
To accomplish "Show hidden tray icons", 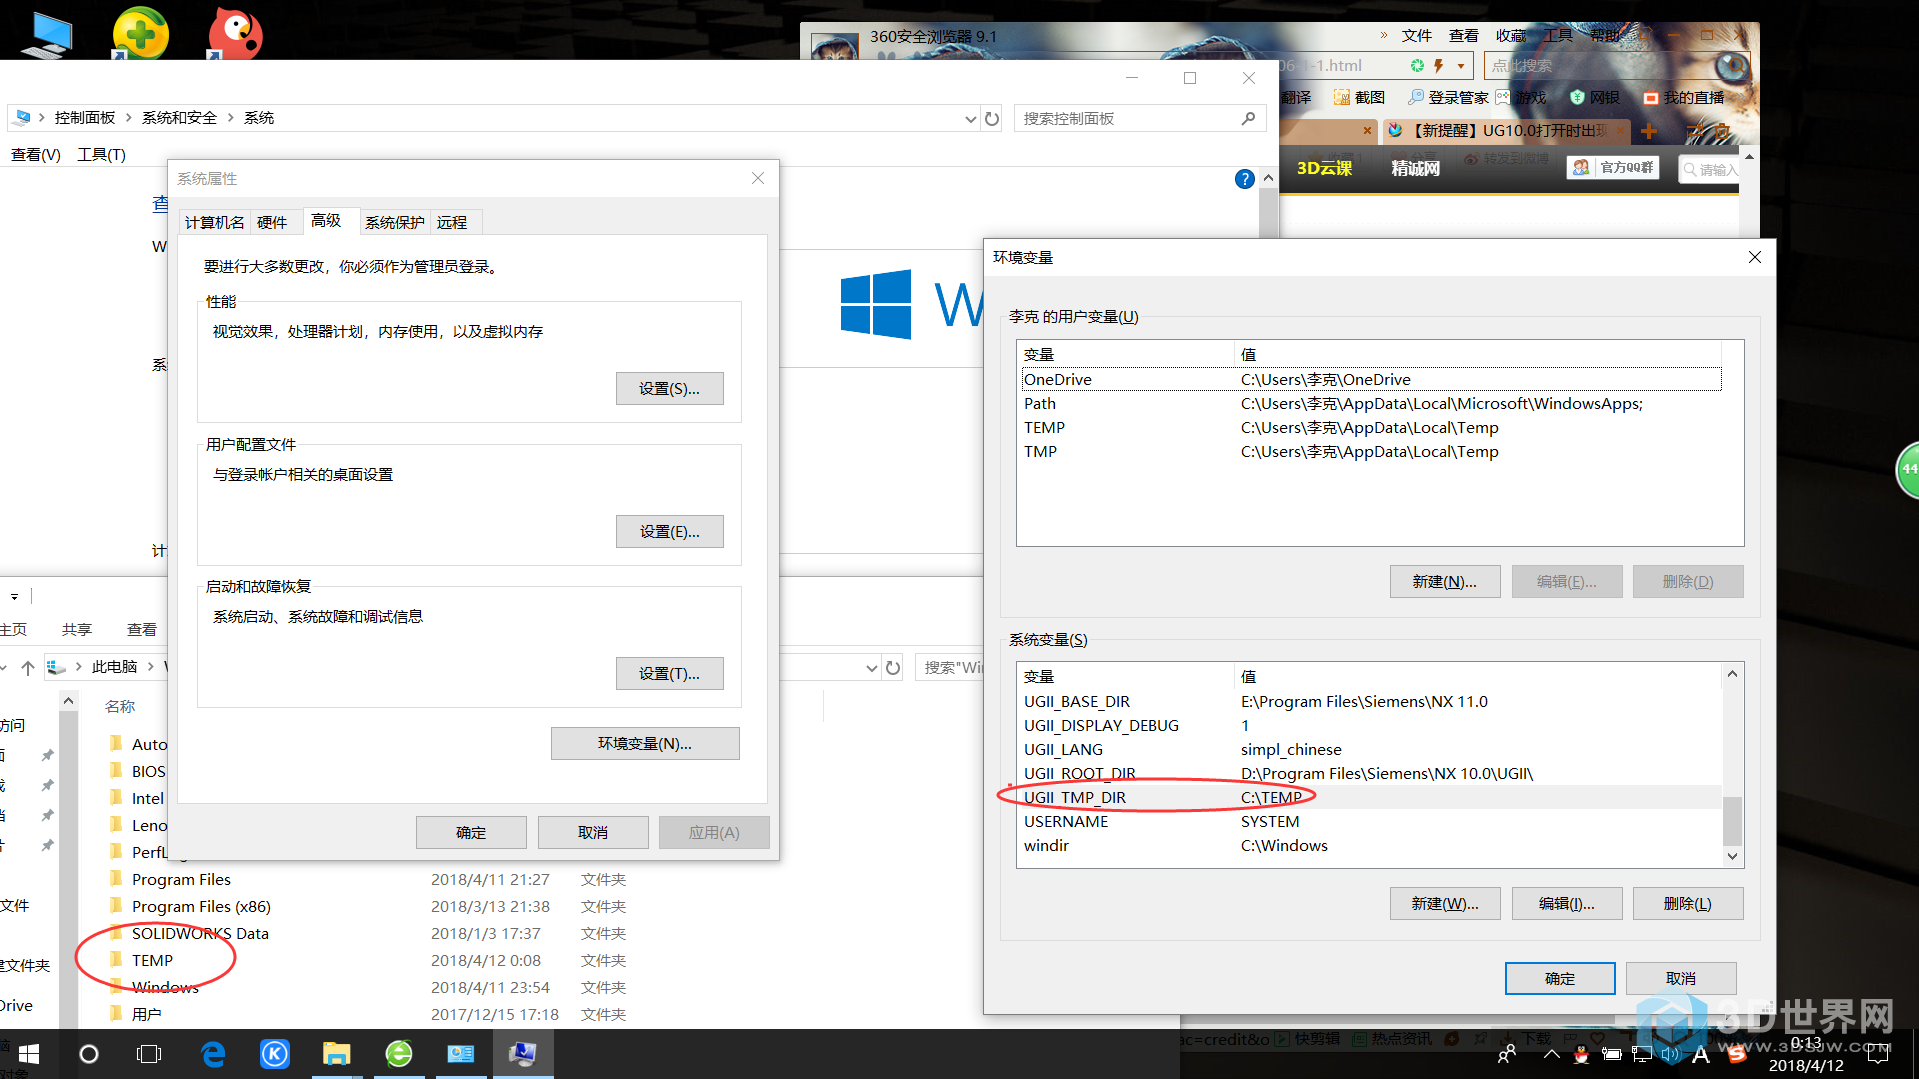I will pos(1551,1054).
